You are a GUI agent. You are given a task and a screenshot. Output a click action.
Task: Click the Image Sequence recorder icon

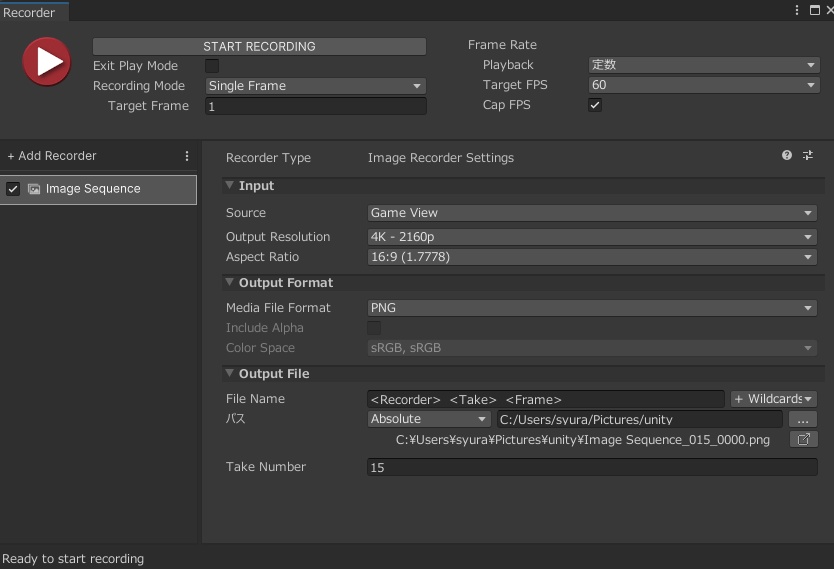(x=34, y=189)
